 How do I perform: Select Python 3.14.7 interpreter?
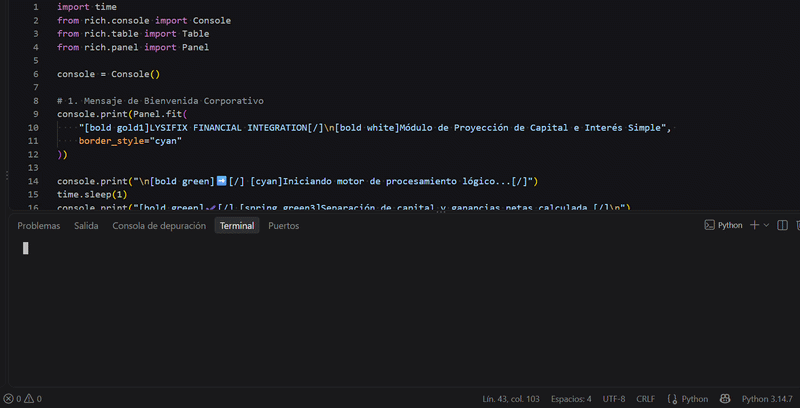click(767, 399)
